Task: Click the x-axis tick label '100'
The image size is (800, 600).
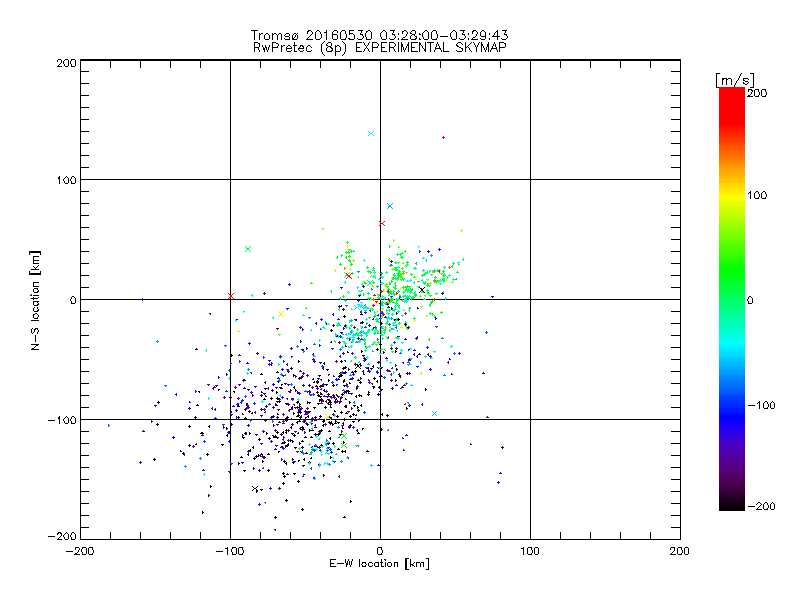Action: click(530, 551)
